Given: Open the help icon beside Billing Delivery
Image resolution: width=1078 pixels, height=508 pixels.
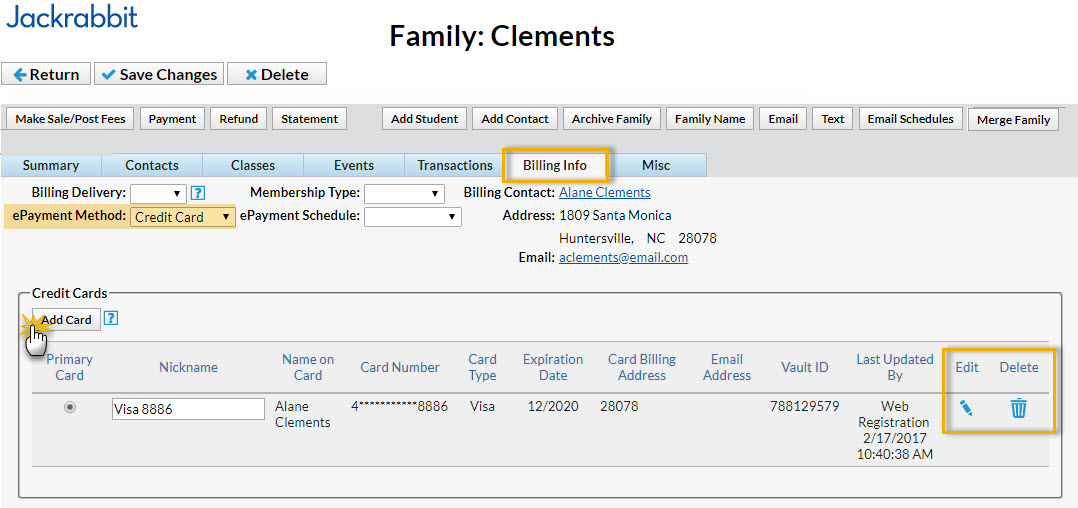Looking at the screenshot, I should (198, 193).
